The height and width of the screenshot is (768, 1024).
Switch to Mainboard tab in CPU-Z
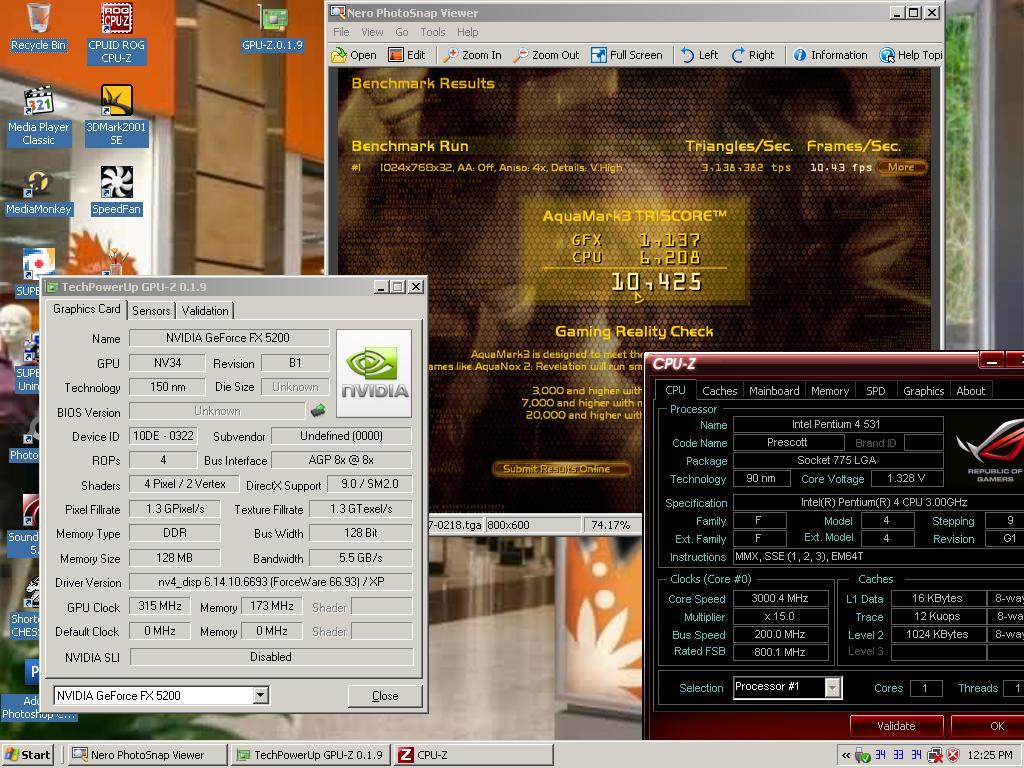[774, 391]
